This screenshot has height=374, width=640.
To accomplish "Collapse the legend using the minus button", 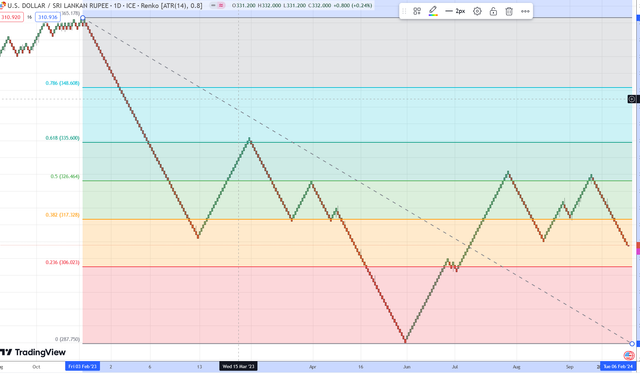I will click(x=213, y=6).
